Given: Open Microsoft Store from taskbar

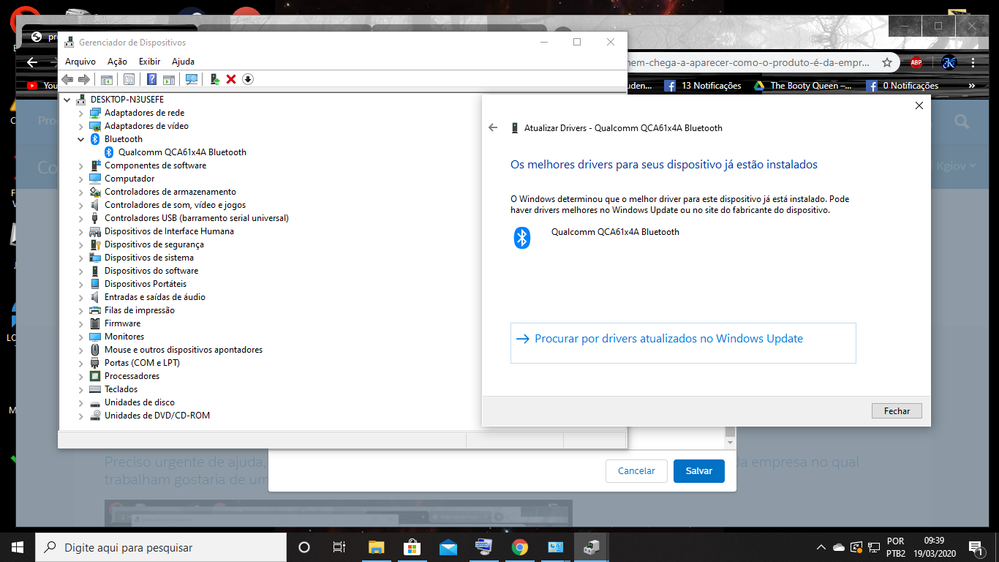Looking at the screenshot, I should 412,547.
